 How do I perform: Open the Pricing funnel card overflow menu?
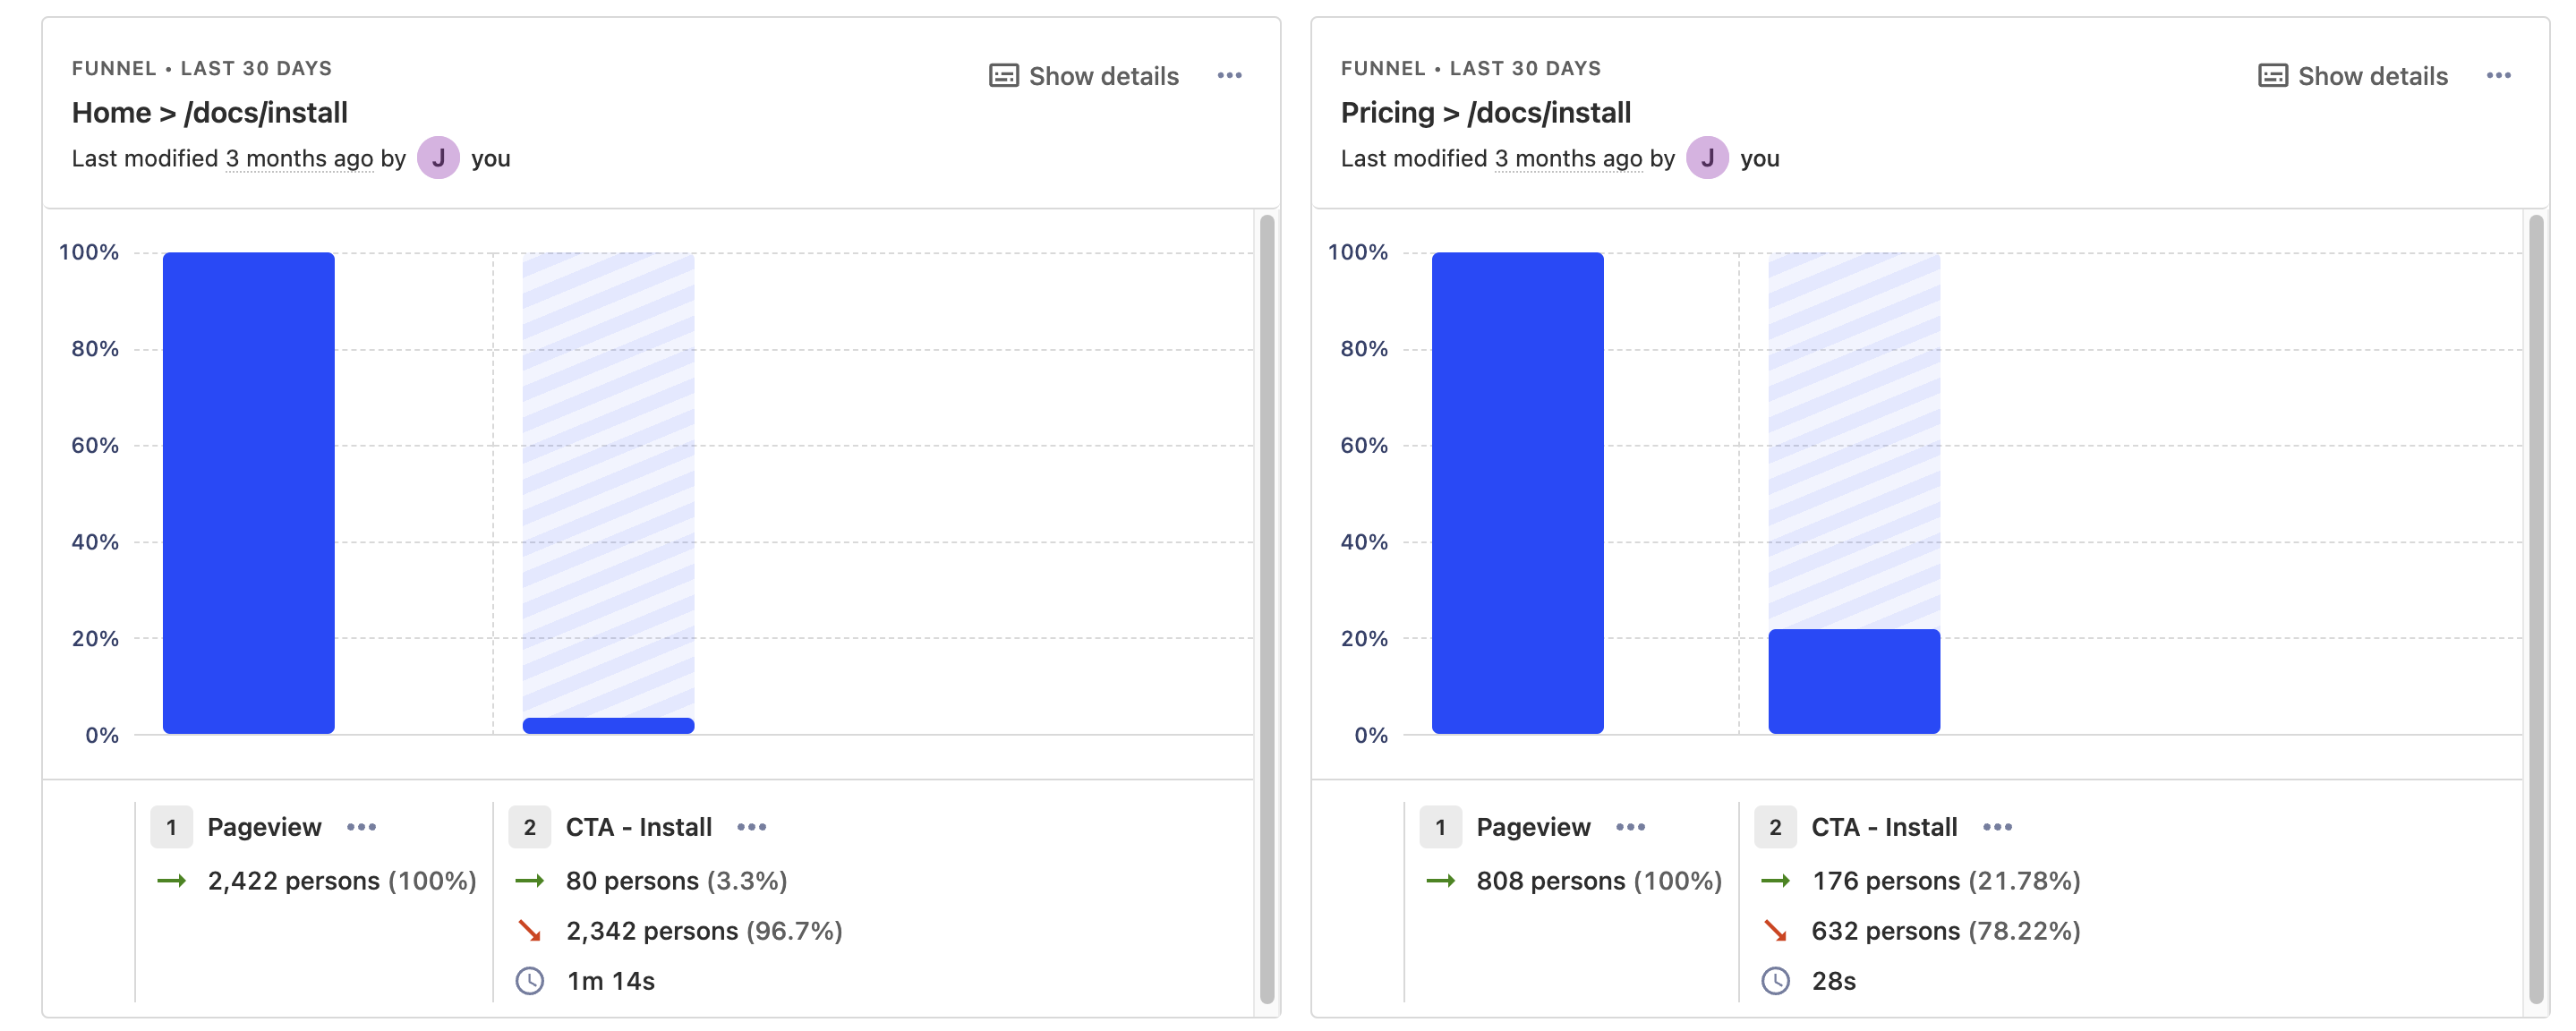pos(2499,75)
